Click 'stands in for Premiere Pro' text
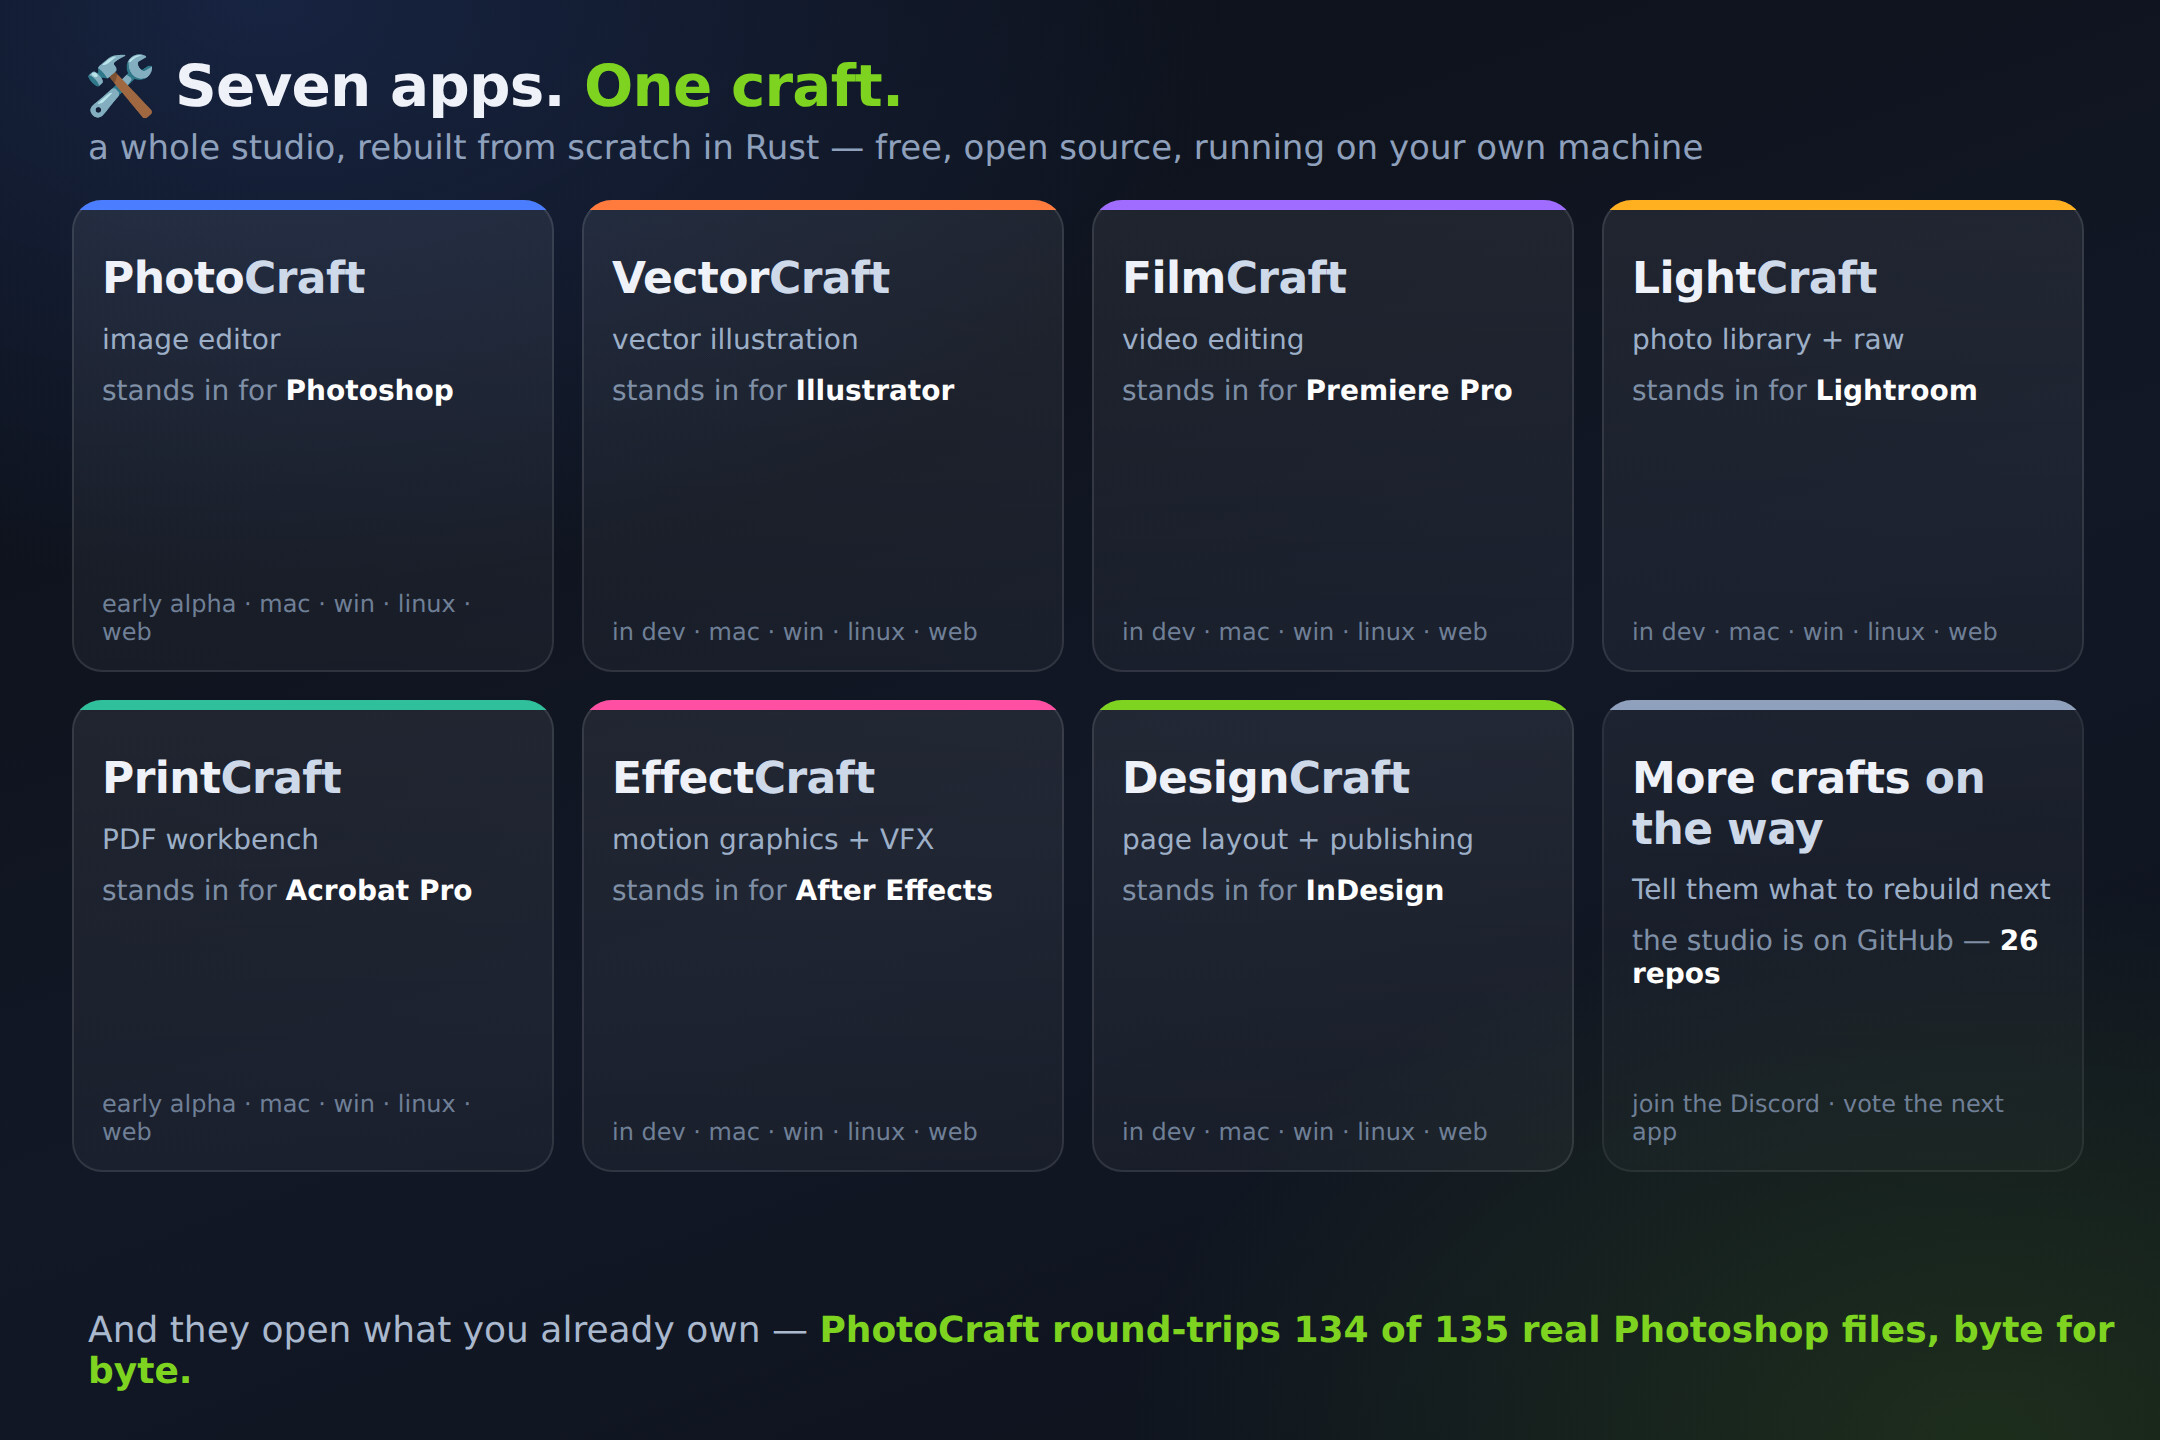 (1317, 390)
